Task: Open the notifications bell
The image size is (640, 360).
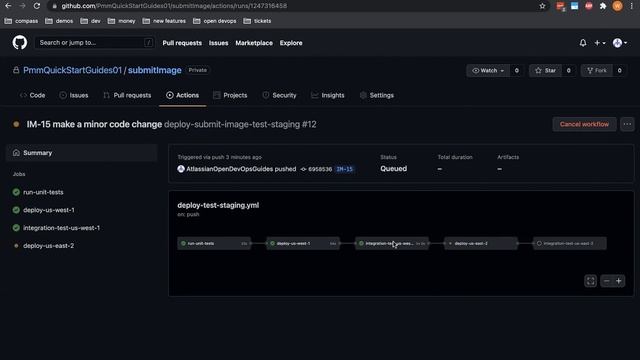Action: pos(583,43)
